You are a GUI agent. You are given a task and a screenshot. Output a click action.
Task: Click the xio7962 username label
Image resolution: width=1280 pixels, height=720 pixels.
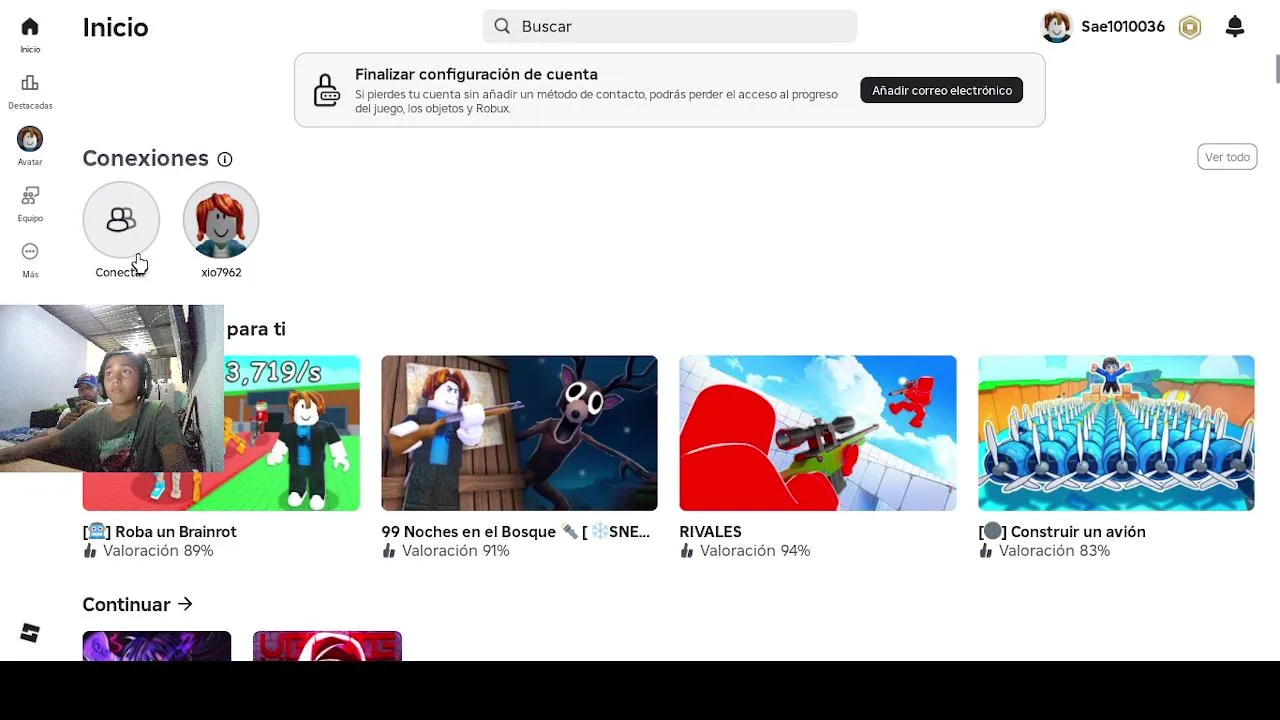pos(221,272)
